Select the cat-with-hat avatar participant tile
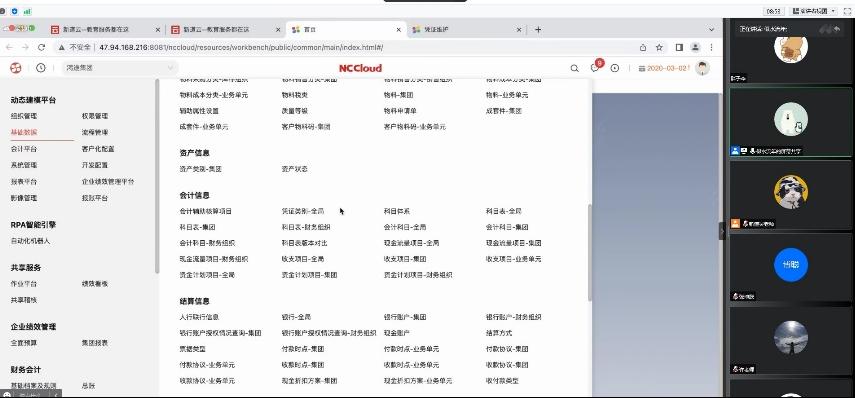This screenshot has height=398, width=855. tap(791, 195)
